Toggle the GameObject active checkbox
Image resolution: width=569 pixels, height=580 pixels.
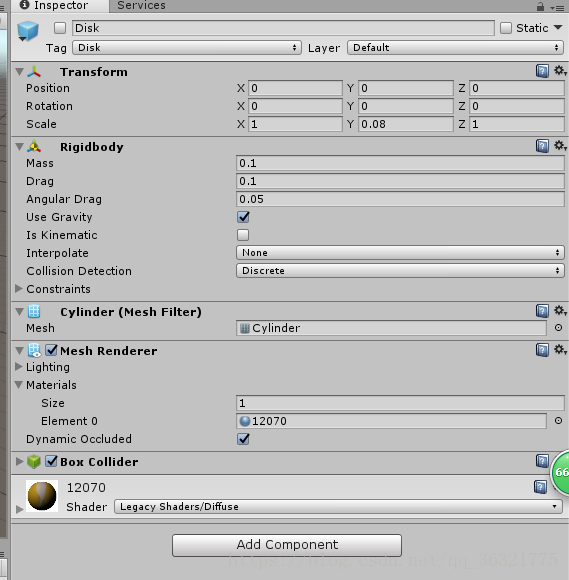[60, 28]
